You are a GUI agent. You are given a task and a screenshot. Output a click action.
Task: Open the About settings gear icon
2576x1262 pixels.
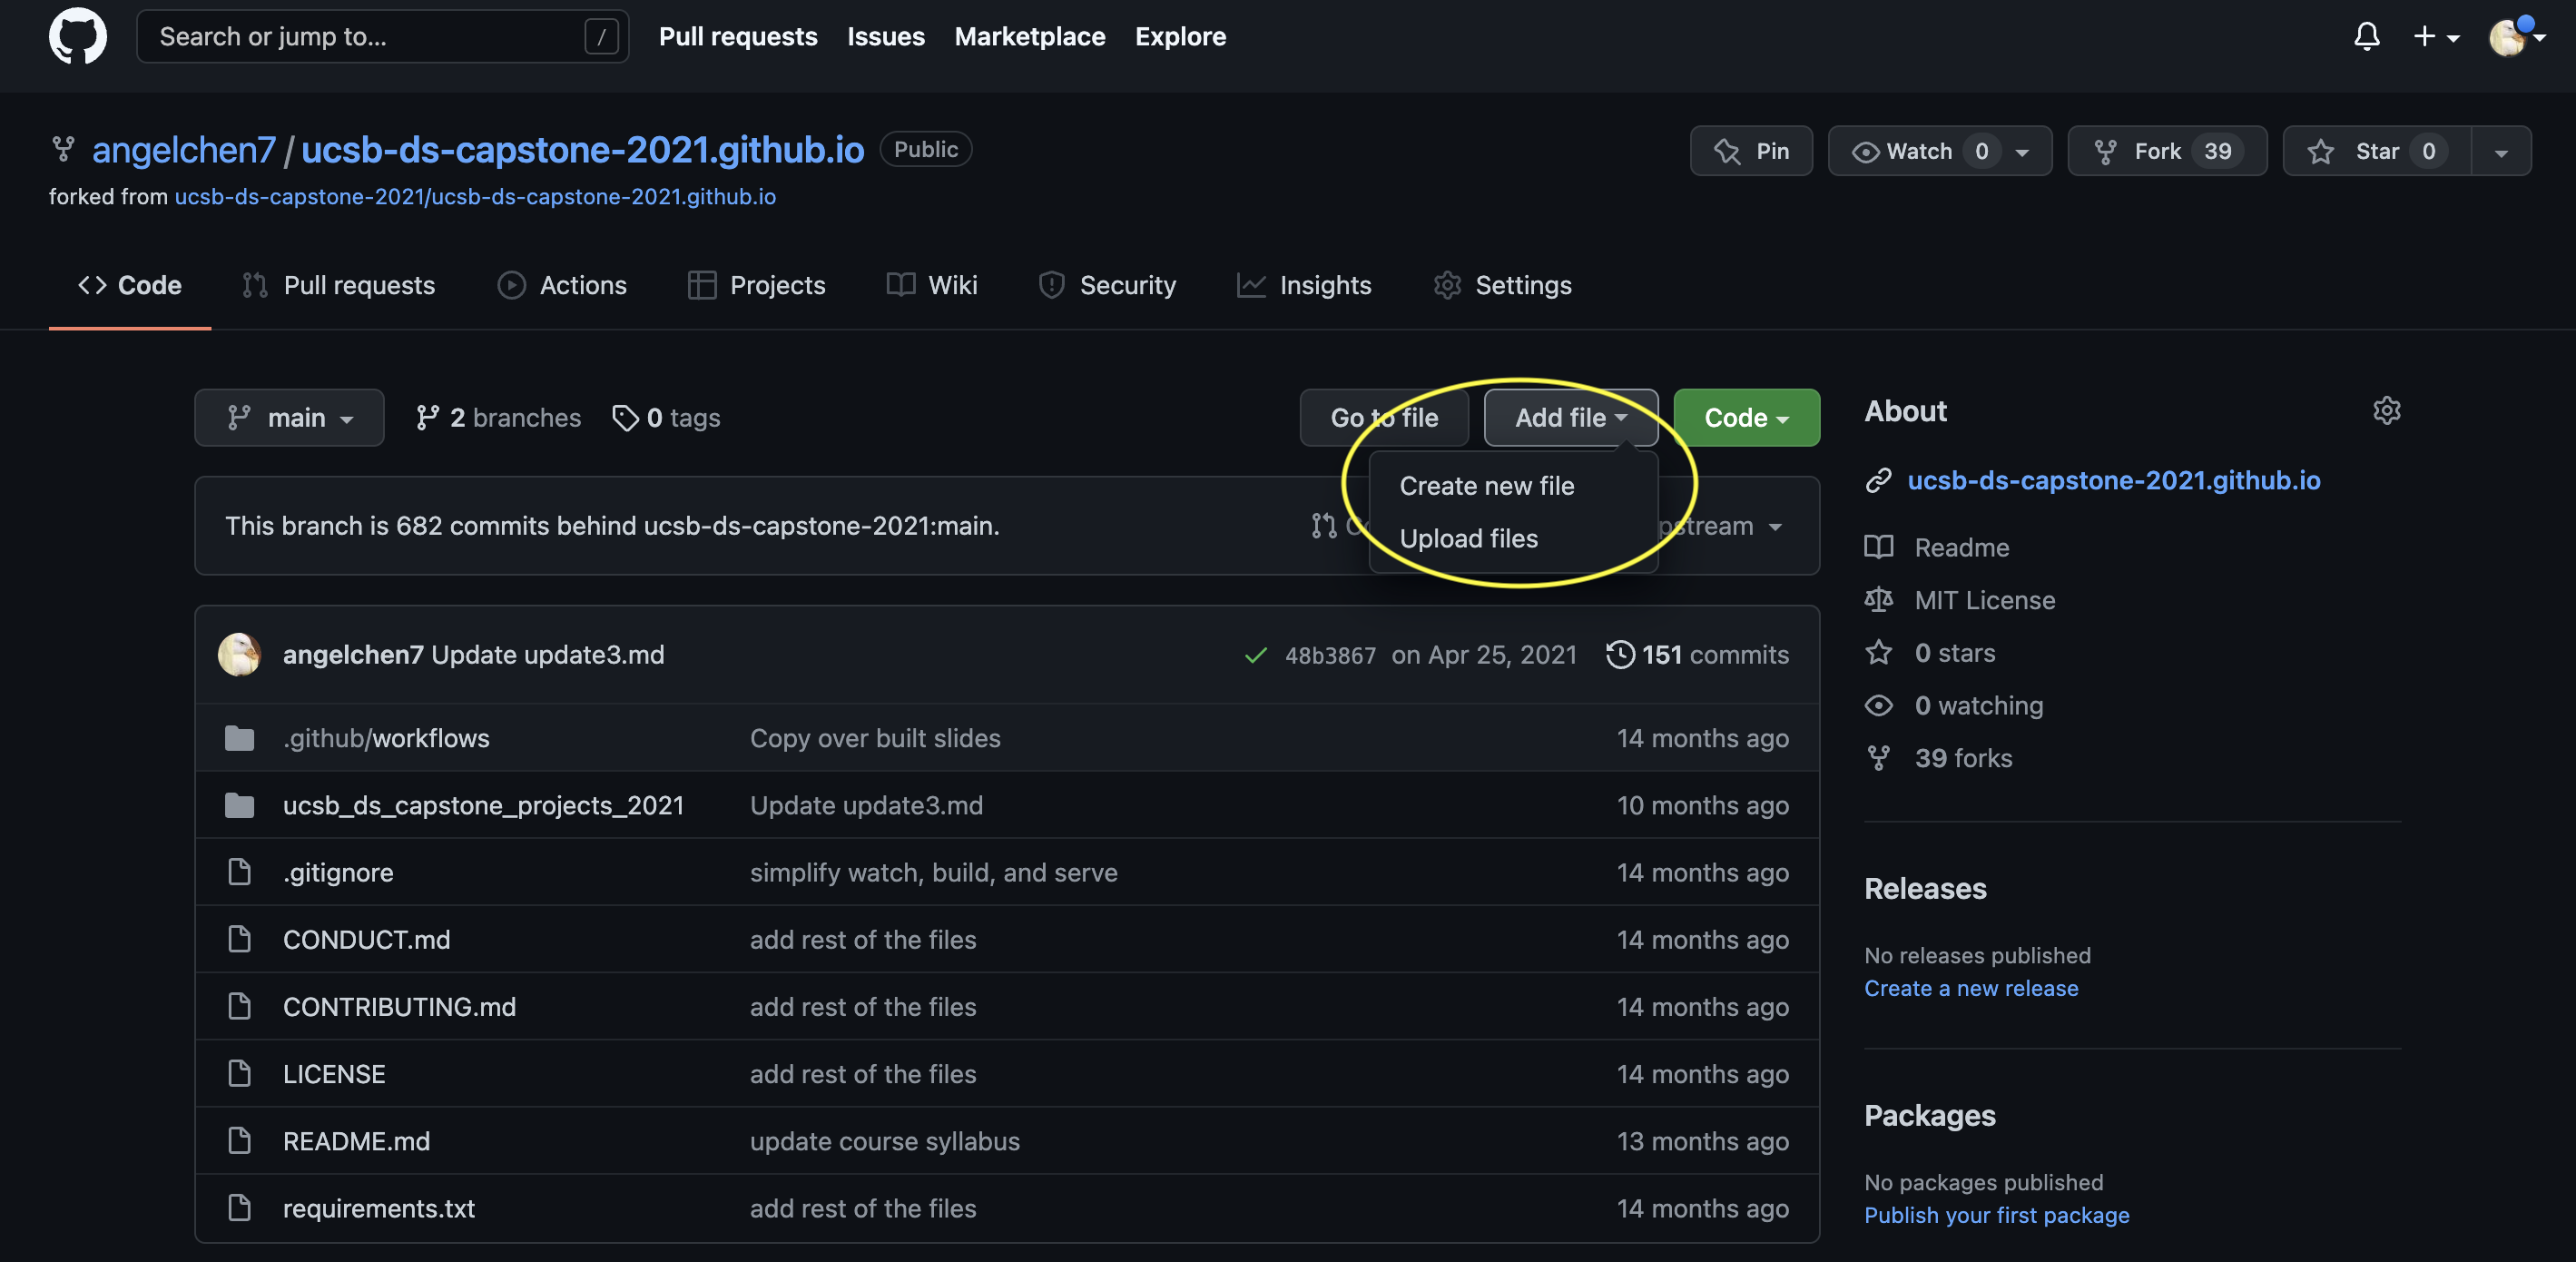[x=2387, y=410]
